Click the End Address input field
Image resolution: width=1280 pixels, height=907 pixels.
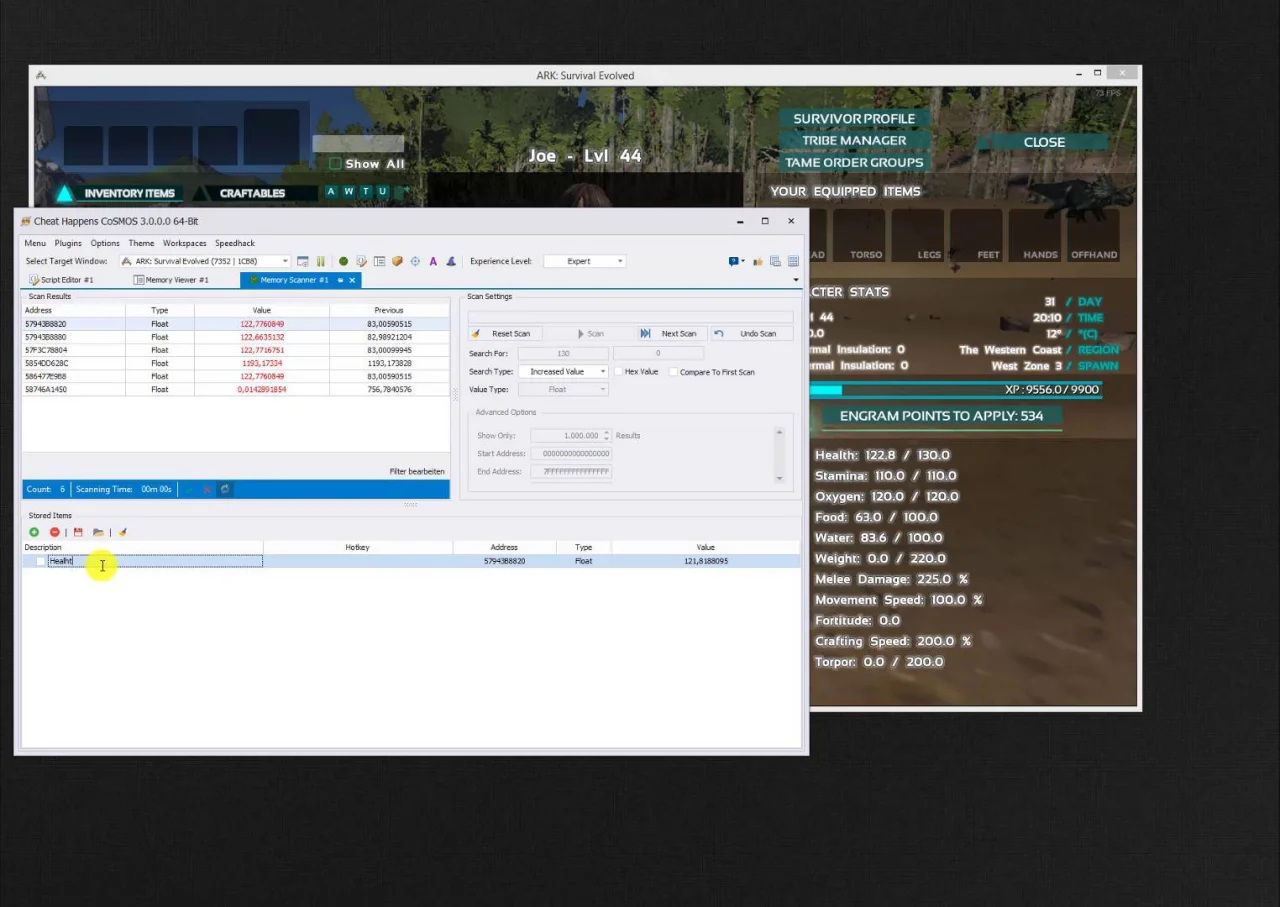tap(571, 471)
